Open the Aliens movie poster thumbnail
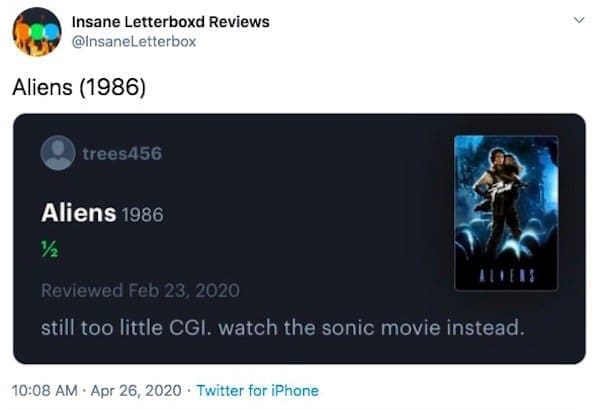Image resolution: width=600 pixels, height=409 pixels. point(506,212)
